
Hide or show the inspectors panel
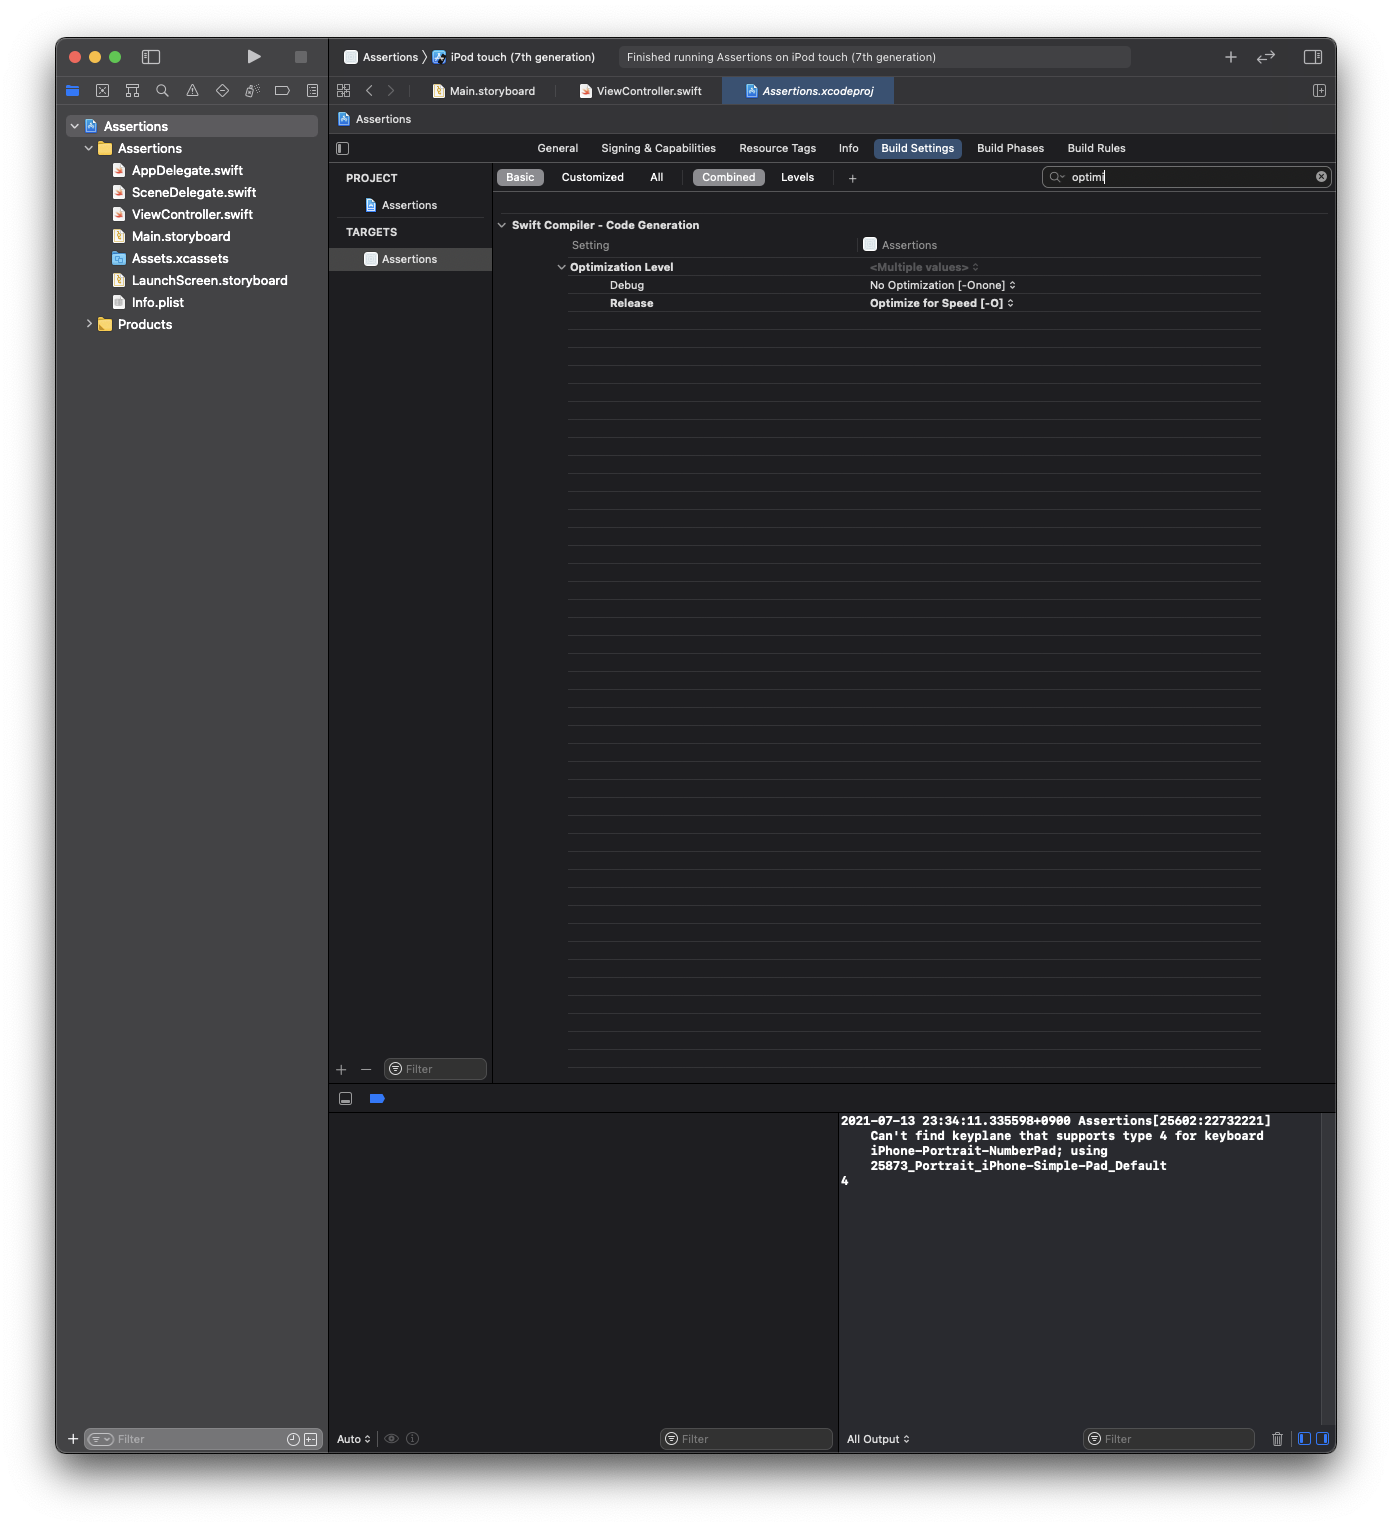[x=1313, y=57]
